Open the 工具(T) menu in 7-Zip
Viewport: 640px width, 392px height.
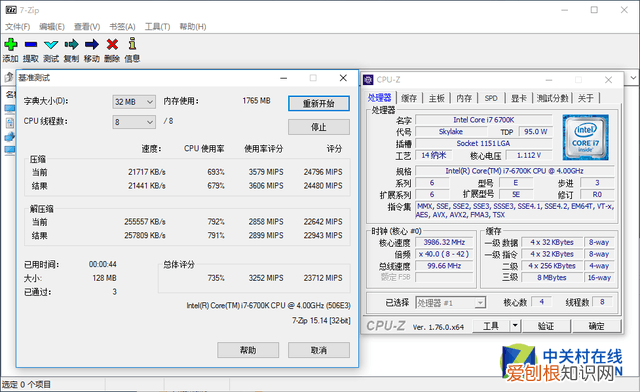point(158,27)
